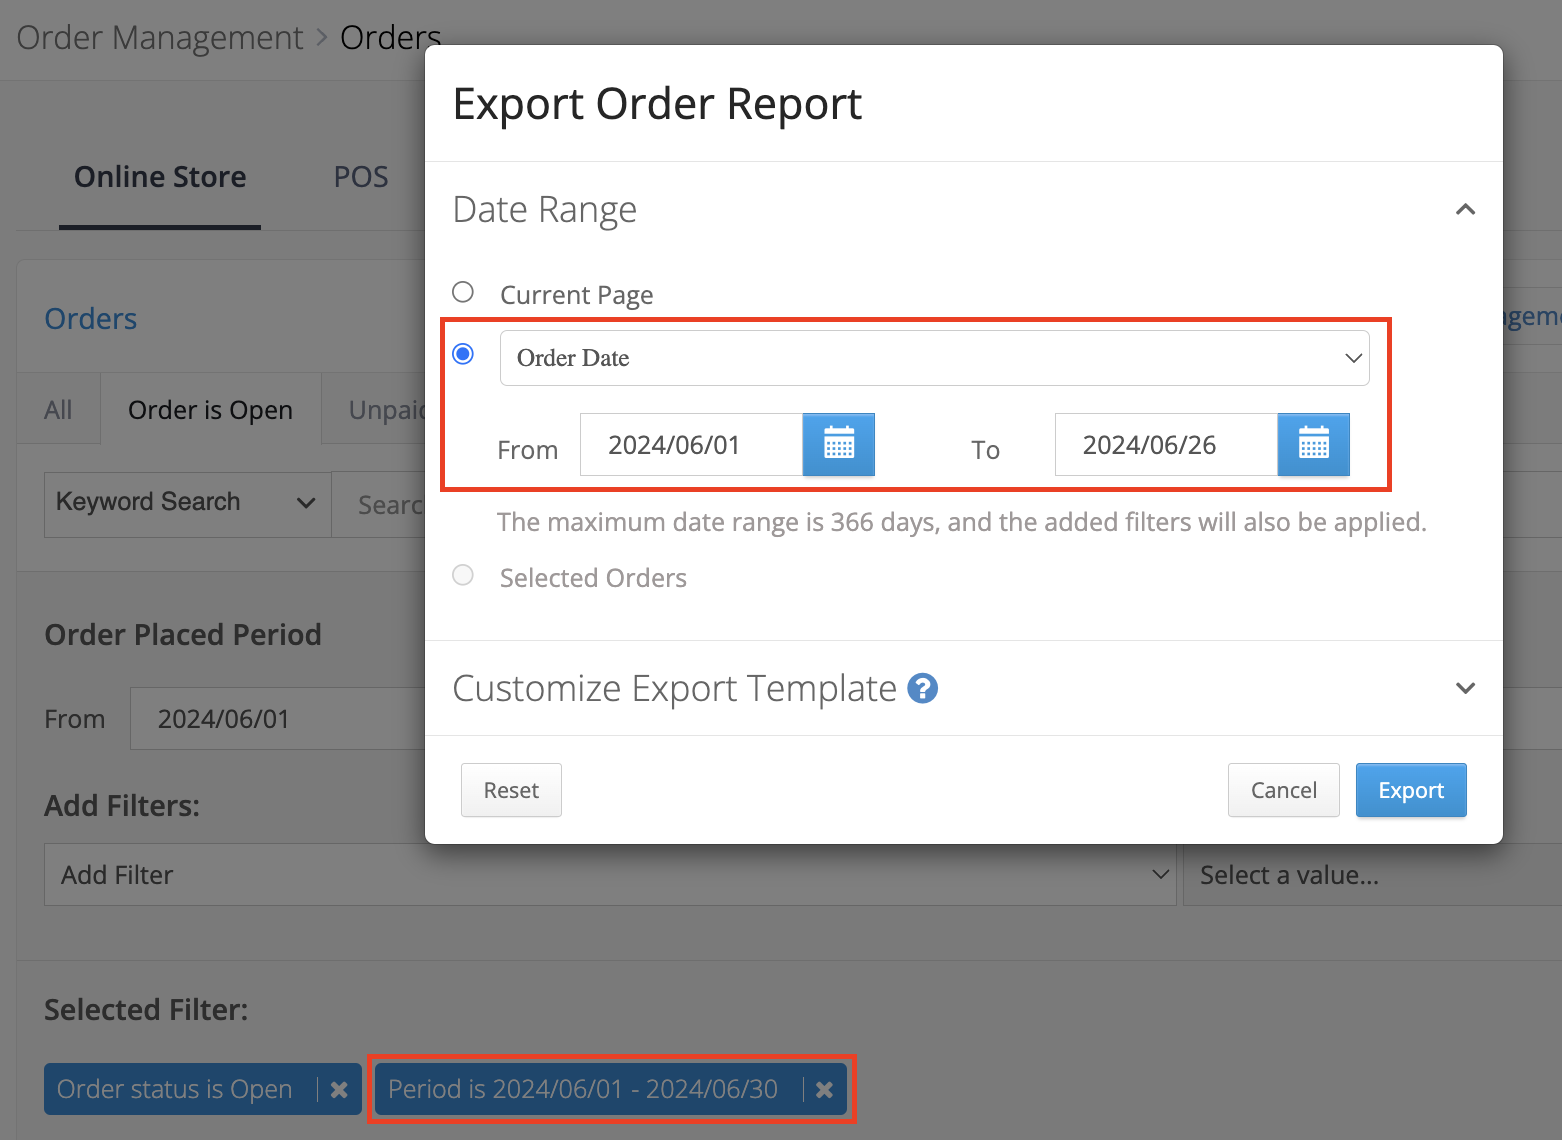This screenshot has width=1562, height=1140.
Task: Click the dialog From date field 2024/06/01
Action: (692, 444)
